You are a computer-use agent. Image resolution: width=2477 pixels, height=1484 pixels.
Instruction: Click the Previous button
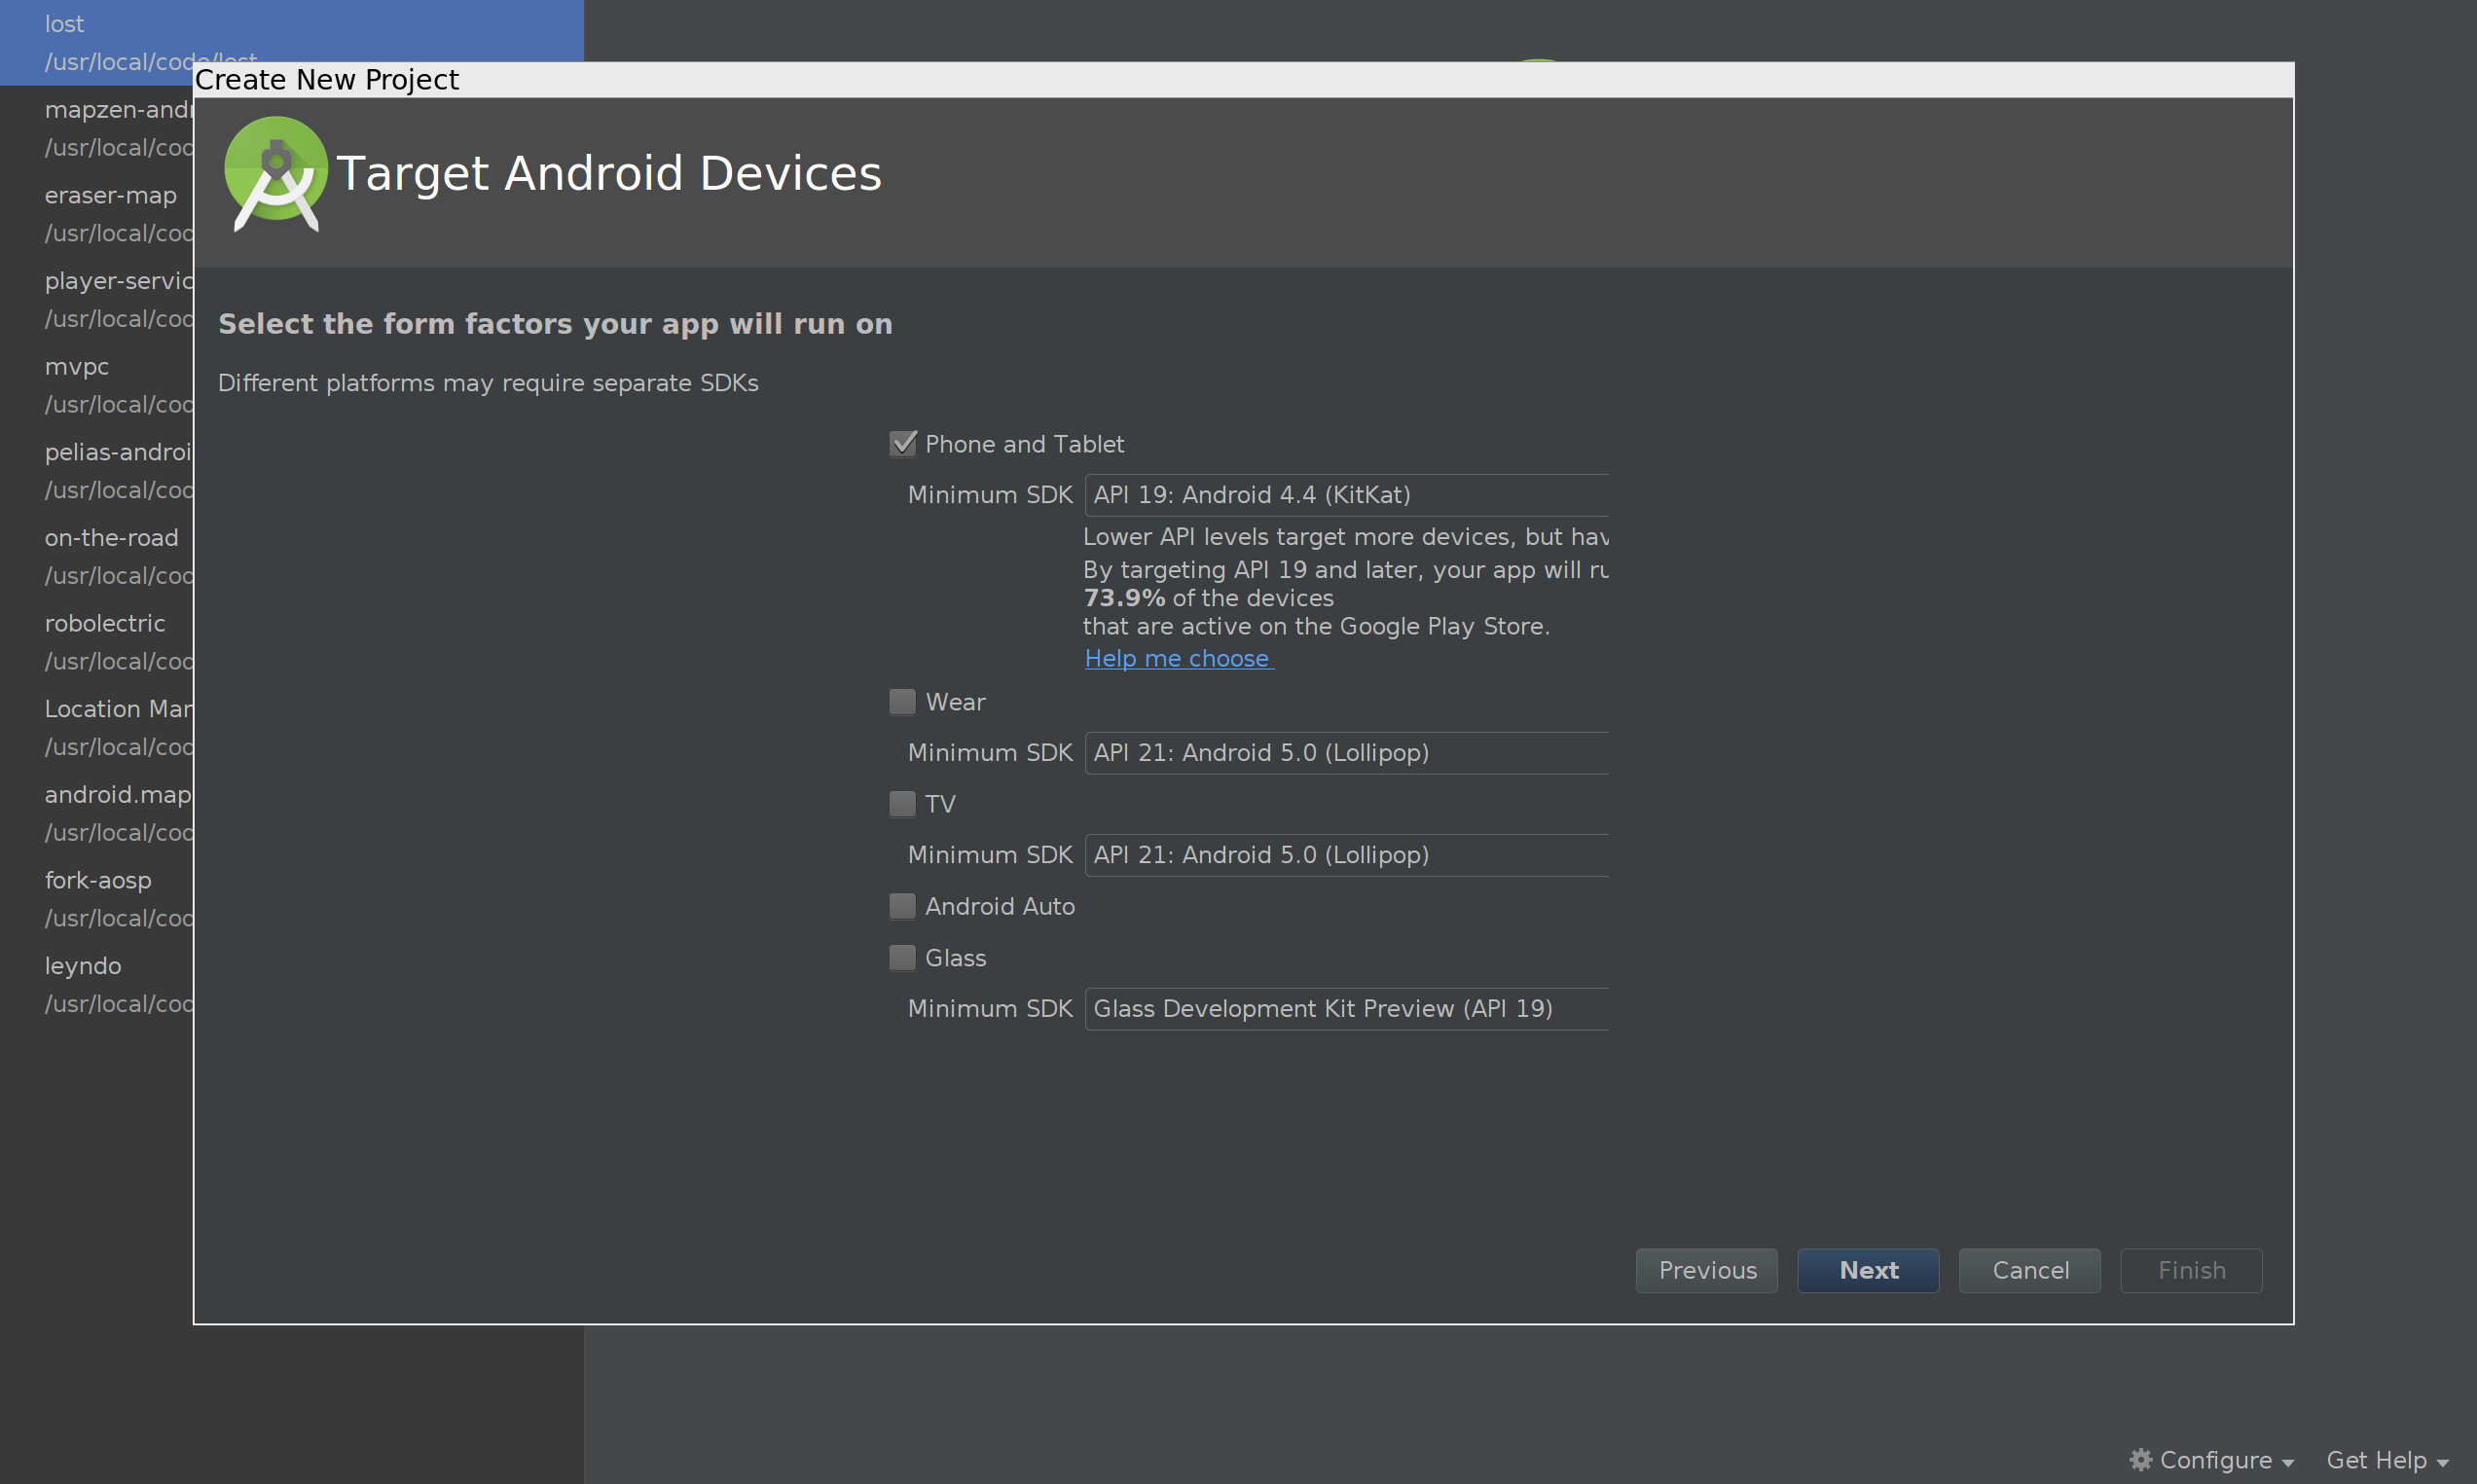pyautogui.click(x=1706, y=1270)
